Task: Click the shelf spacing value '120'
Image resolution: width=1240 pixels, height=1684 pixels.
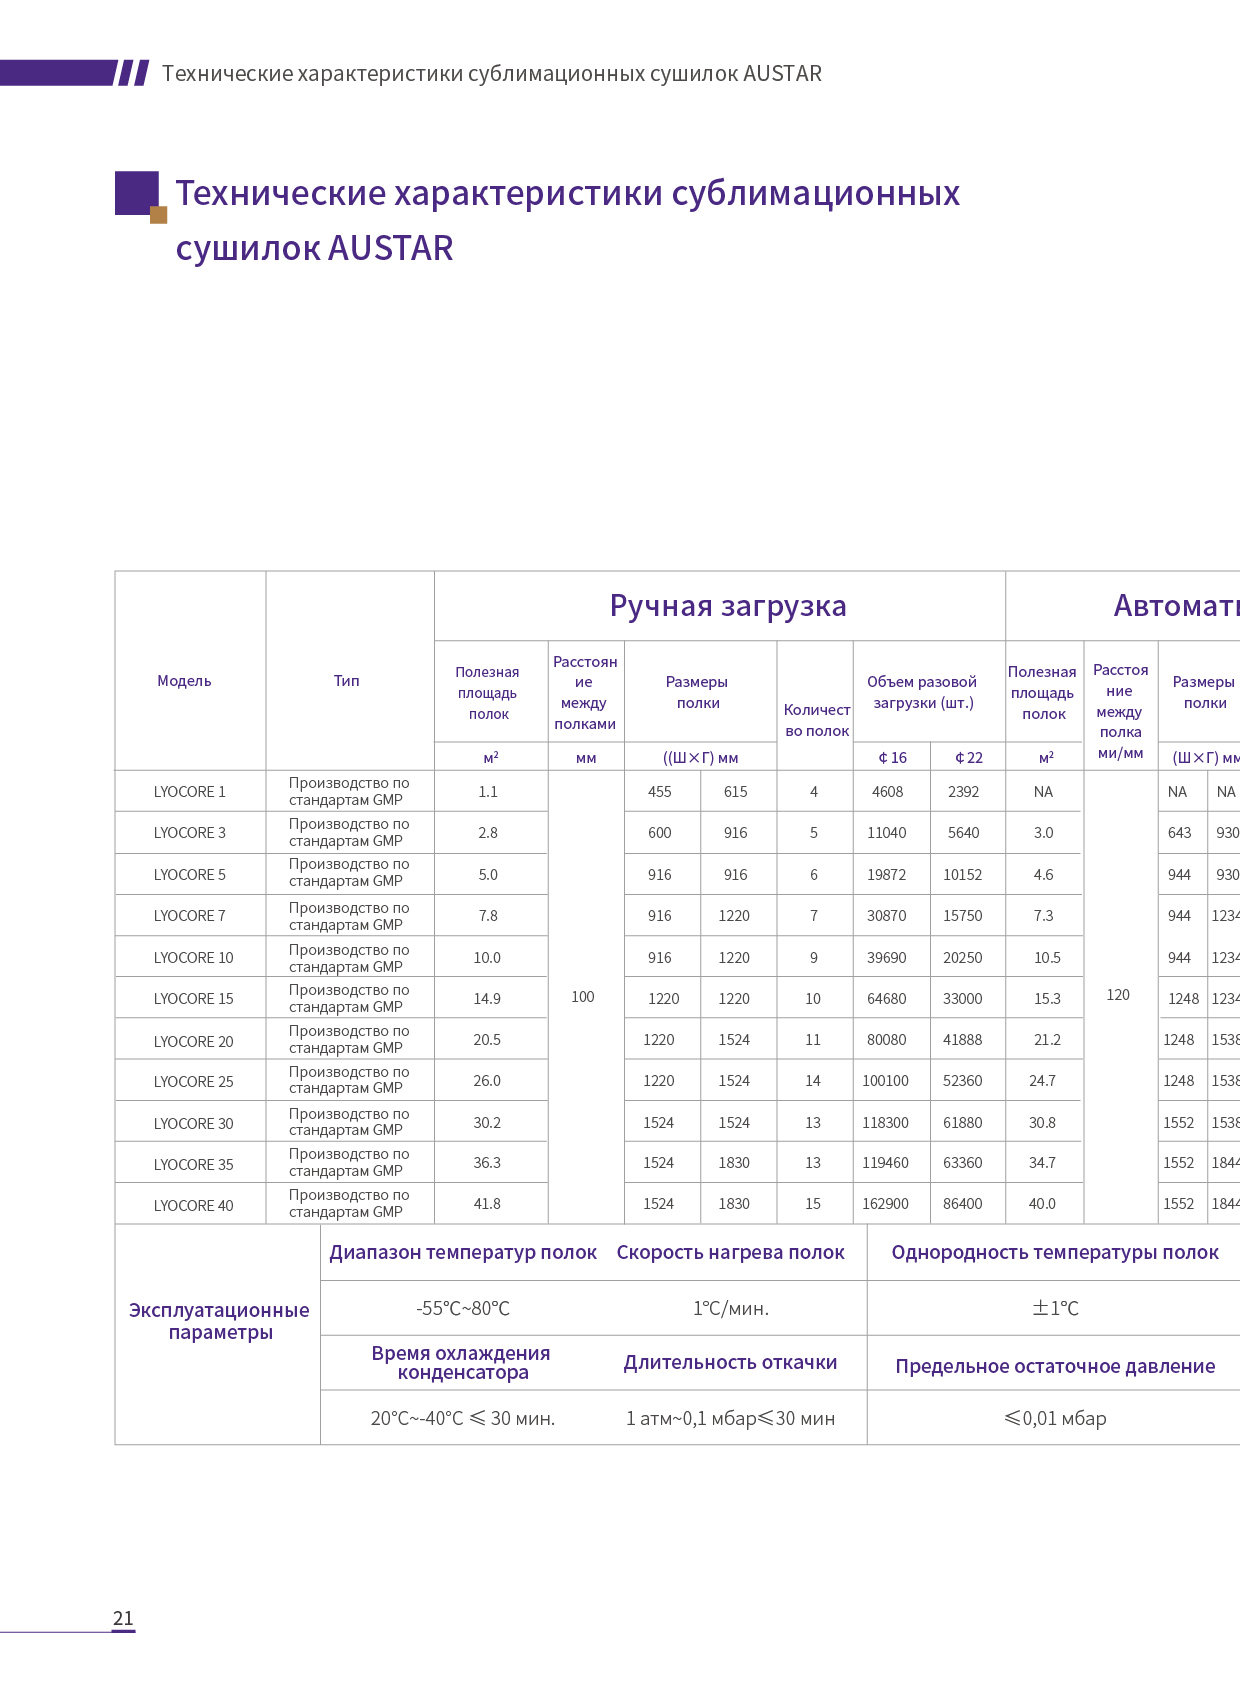Action: (1118, 995)
